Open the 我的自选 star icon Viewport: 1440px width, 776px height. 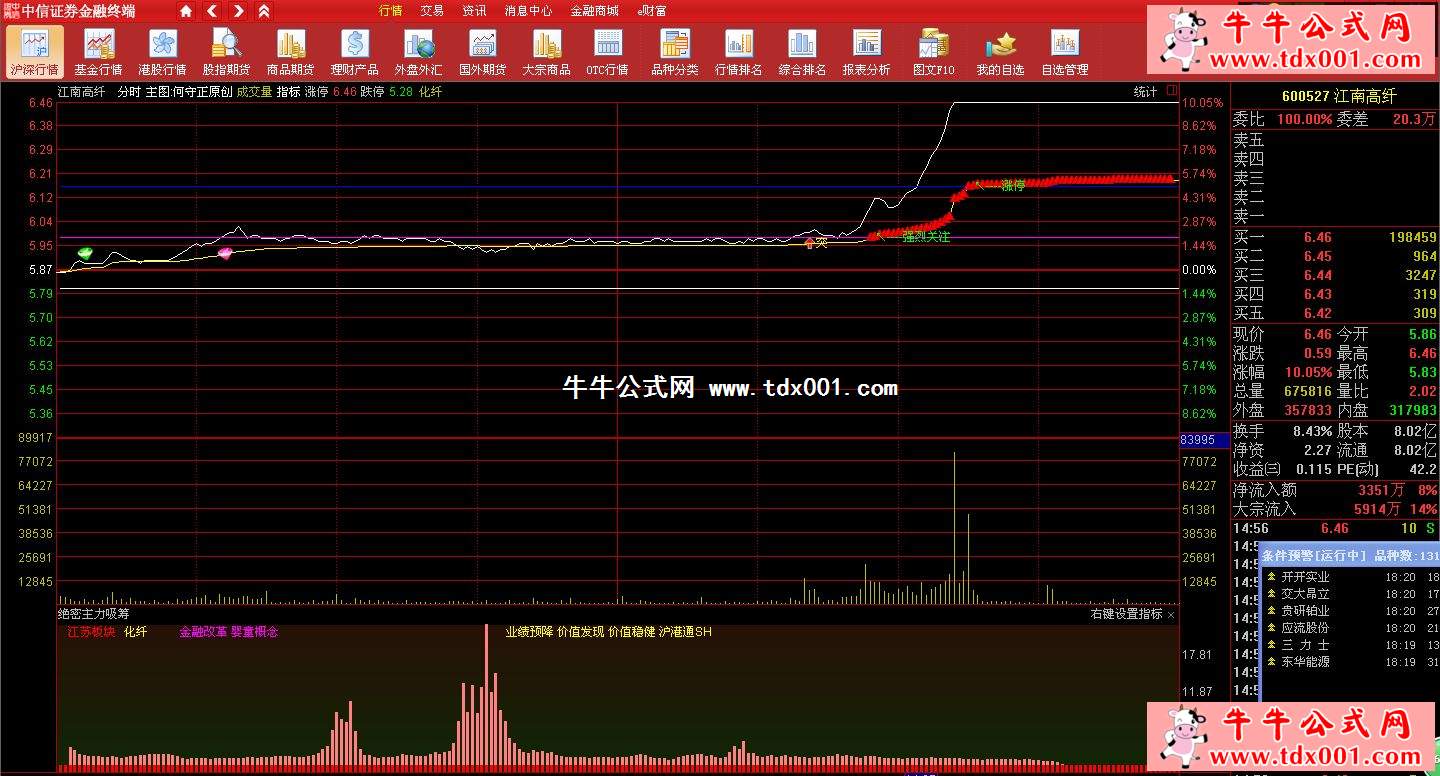1000,52
